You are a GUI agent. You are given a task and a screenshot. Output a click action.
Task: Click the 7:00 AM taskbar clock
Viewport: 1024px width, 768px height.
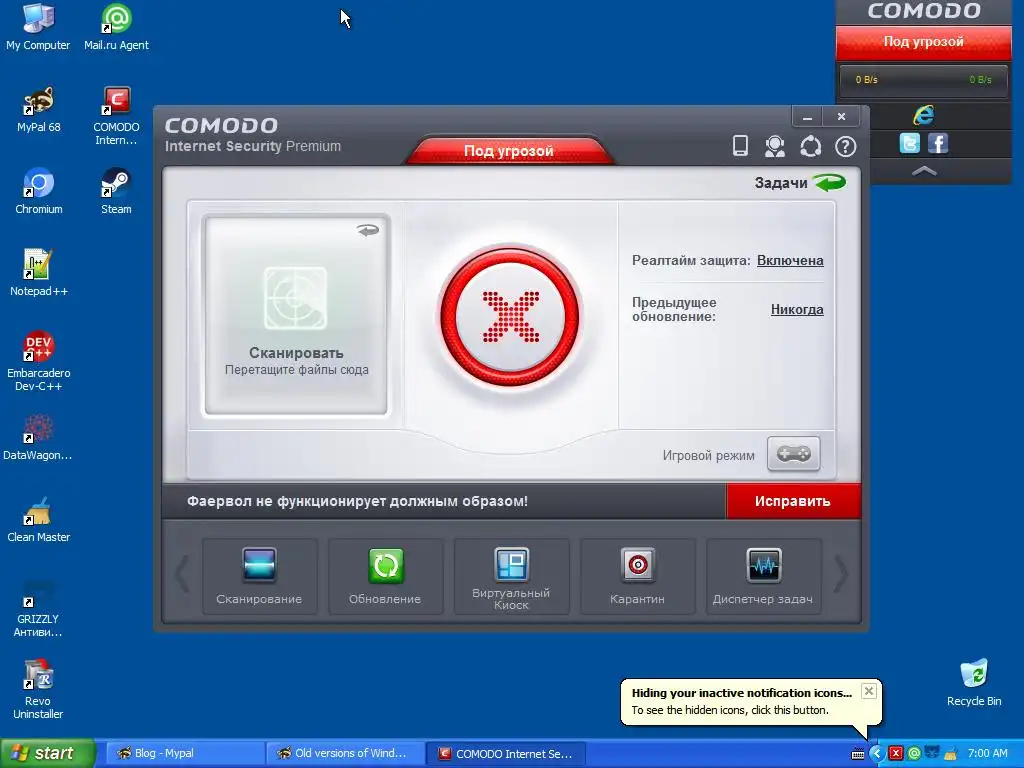pyautogui.click(x=987, y=754)
